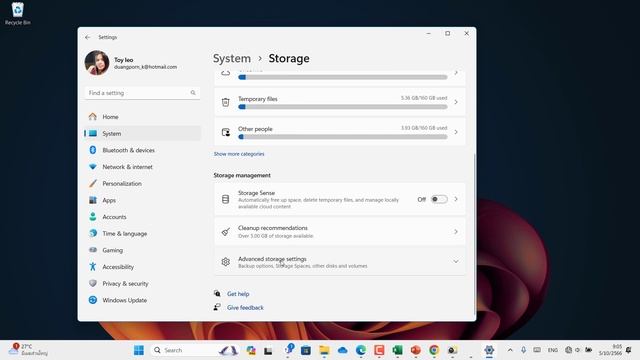Expand Advanced storage settings

[x=340, y=262]
